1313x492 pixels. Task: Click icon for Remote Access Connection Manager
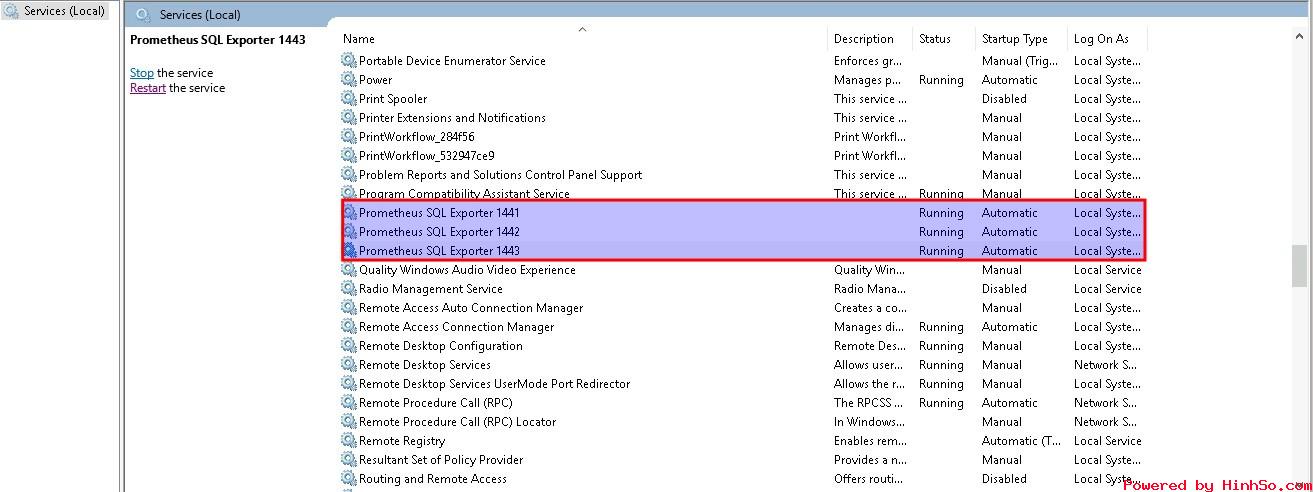[x=348, y=327]
